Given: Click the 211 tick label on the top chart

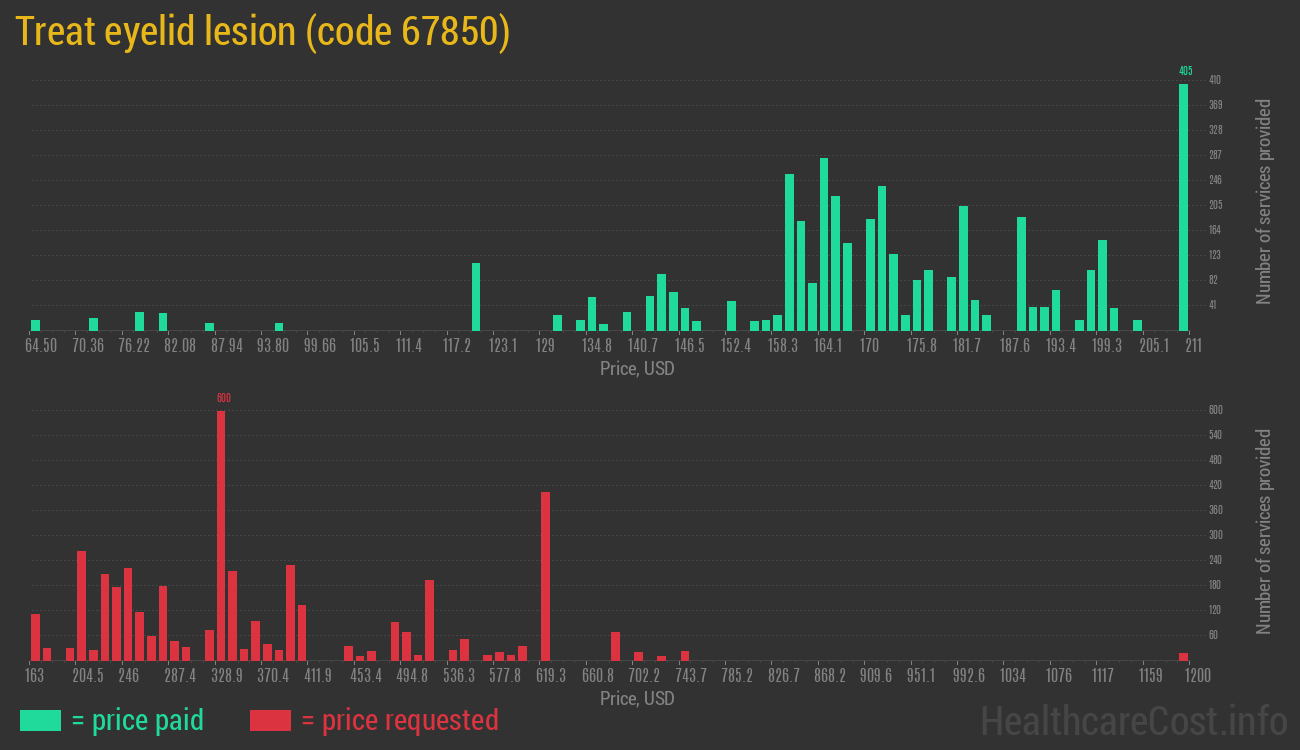Looking at the screenshot, I should tap(1192, 346).
